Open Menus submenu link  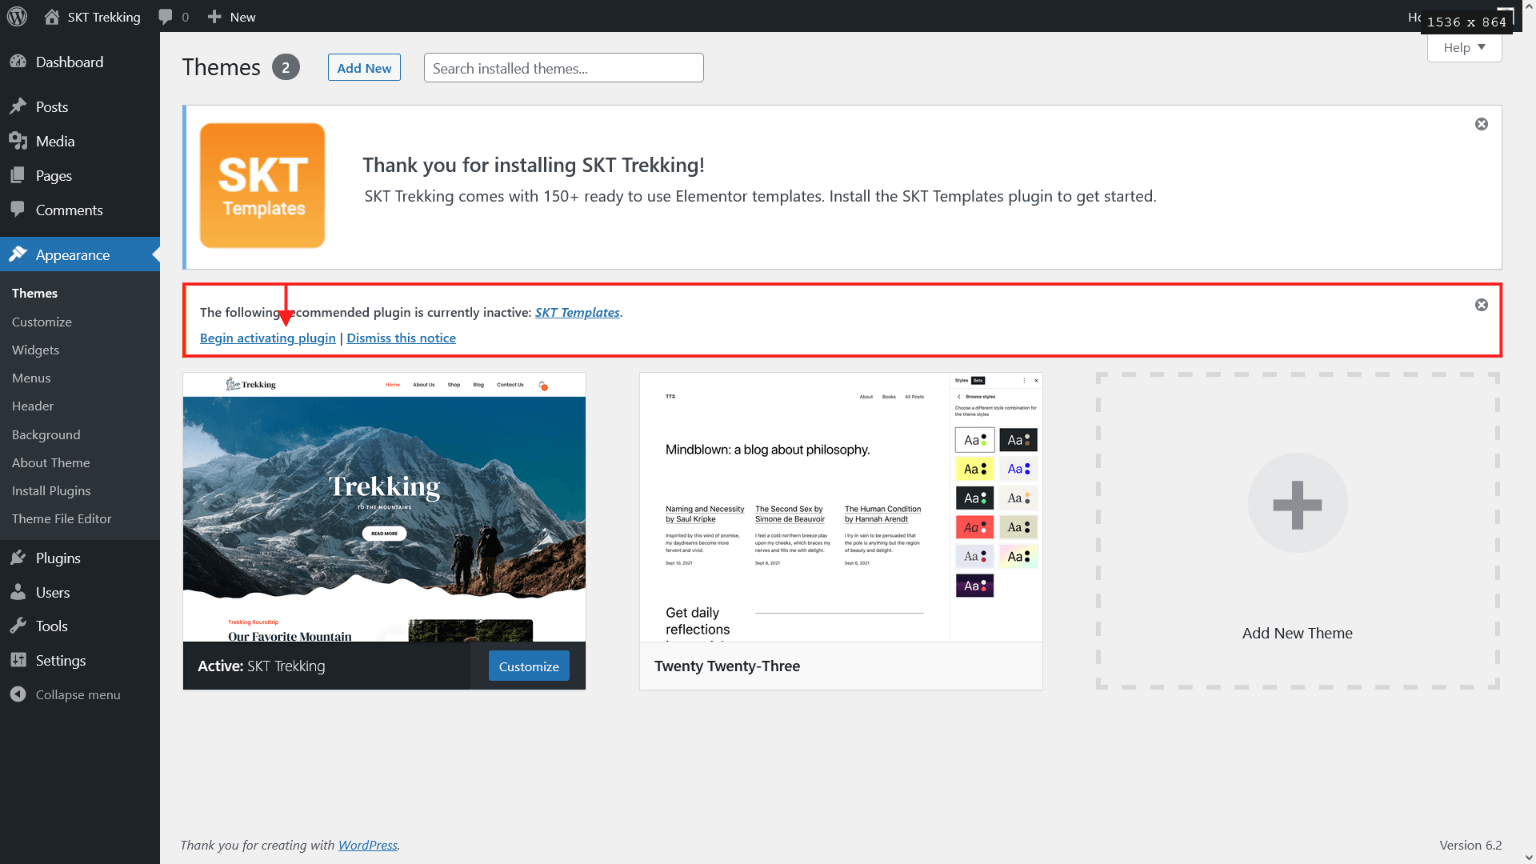point(31,378)
